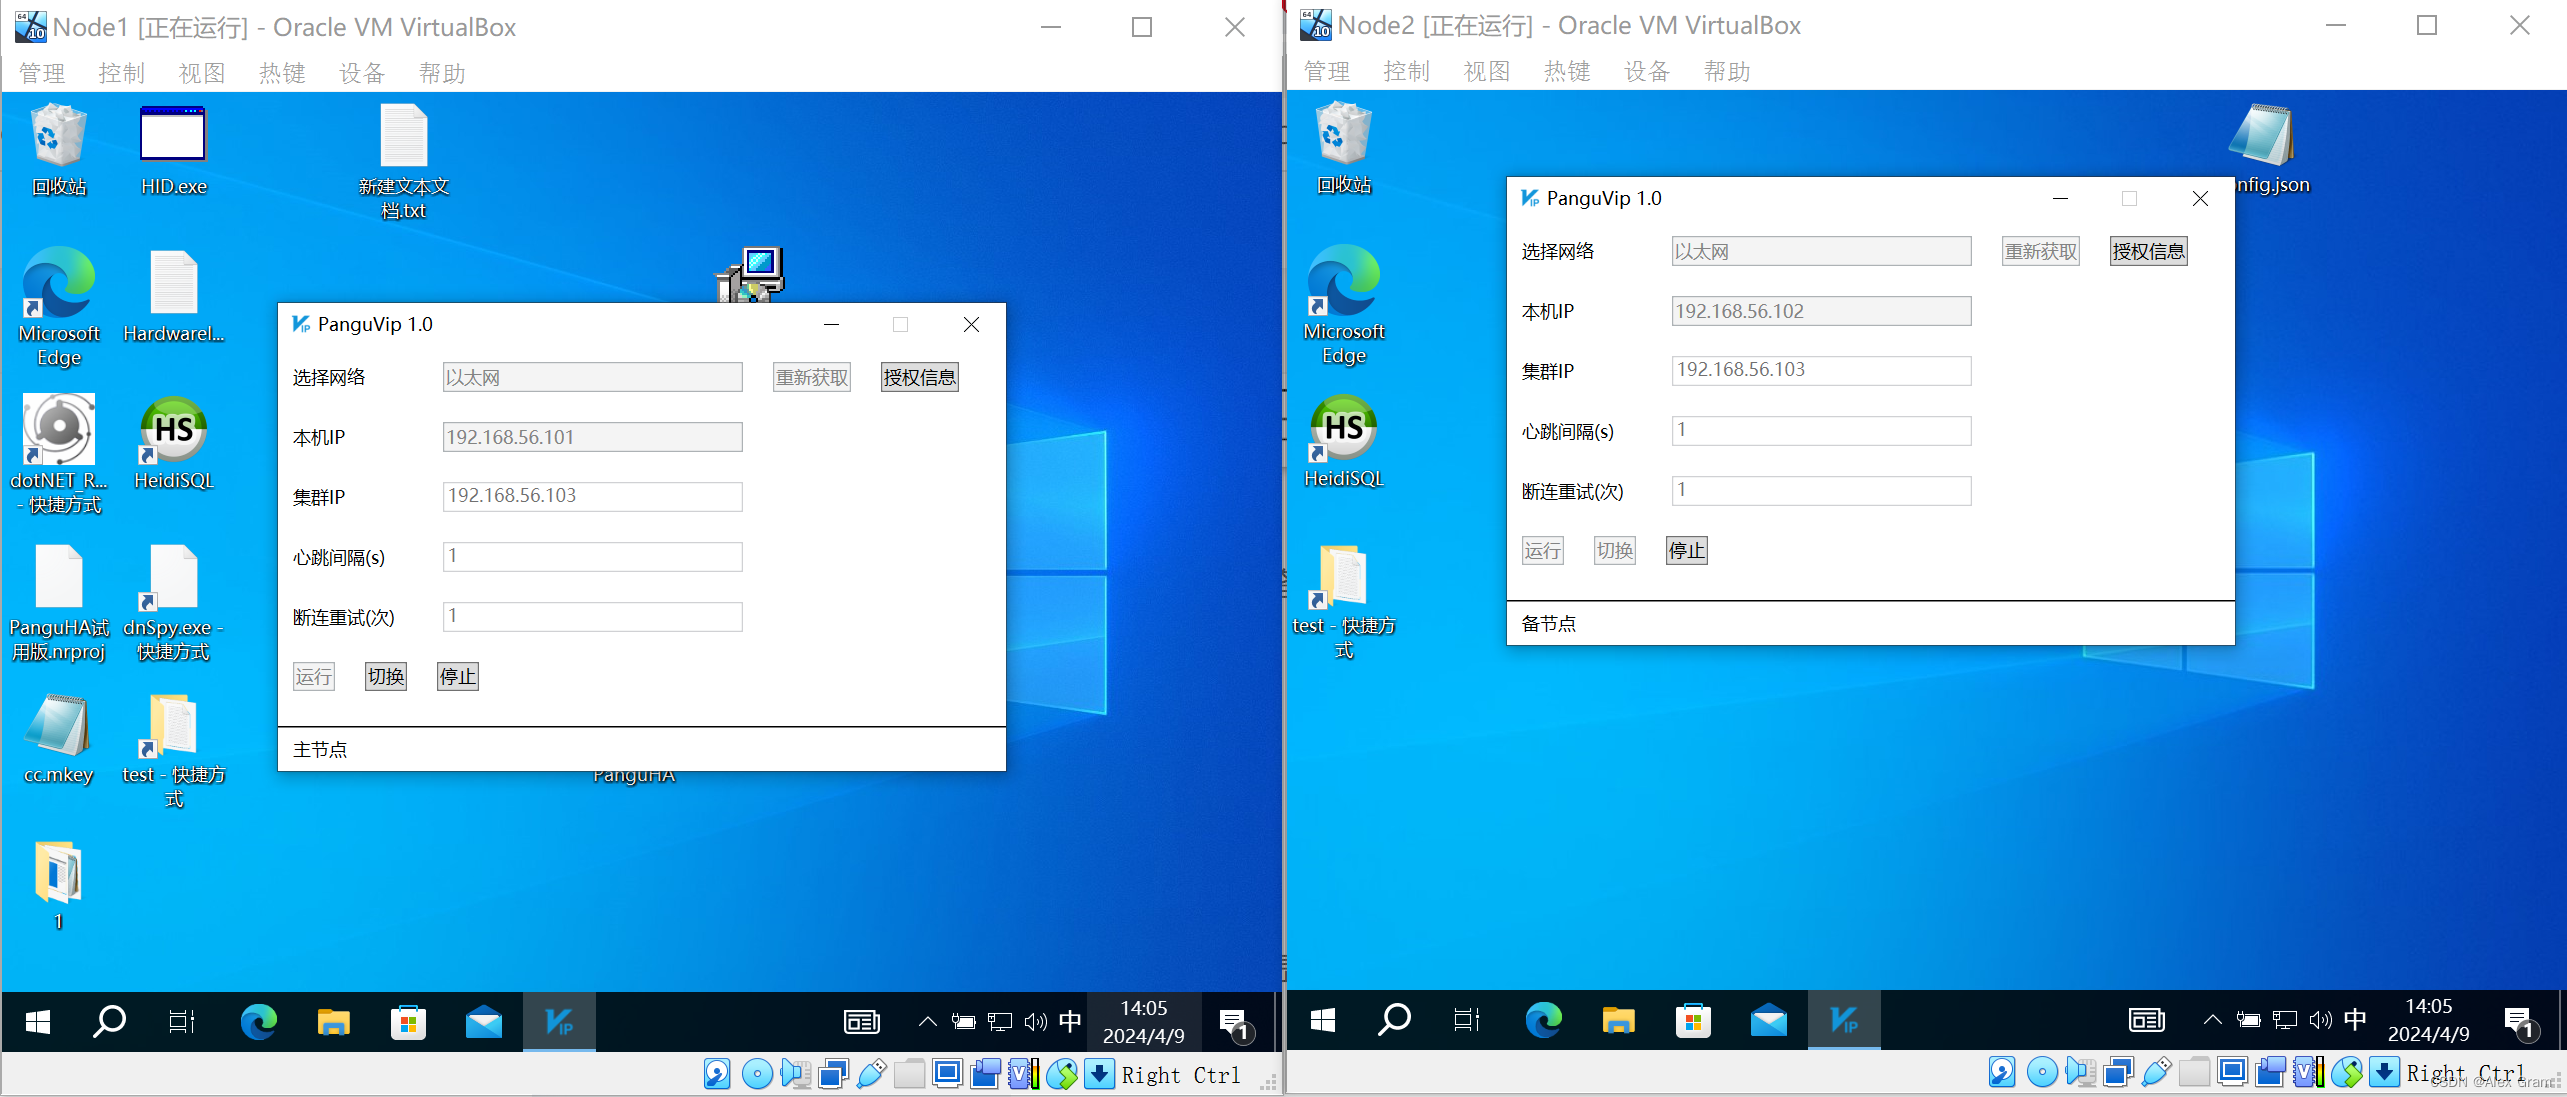Select folder named 1 on Node1 desktop
The width and height of the screenshot is (2567, 1097).
pos(59,886)
